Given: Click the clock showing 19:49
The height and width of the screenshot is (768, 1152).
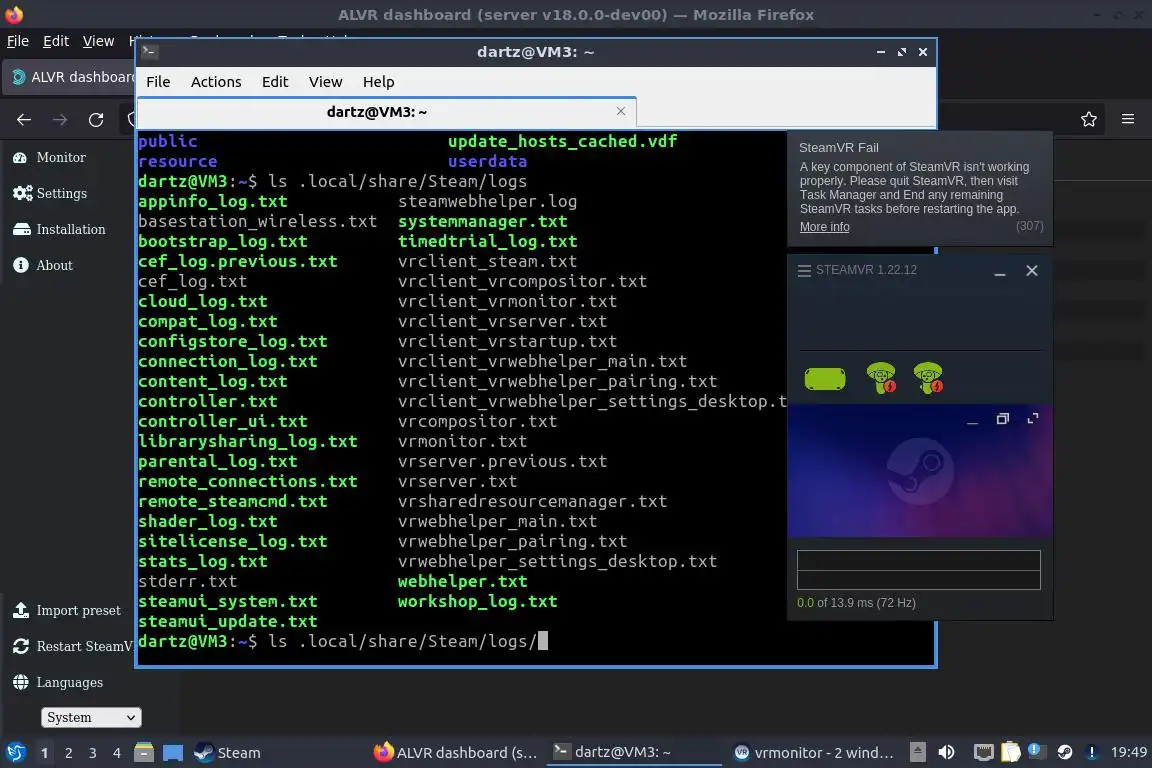Looking at the screenshot, I should click(x=1128, y=752).
